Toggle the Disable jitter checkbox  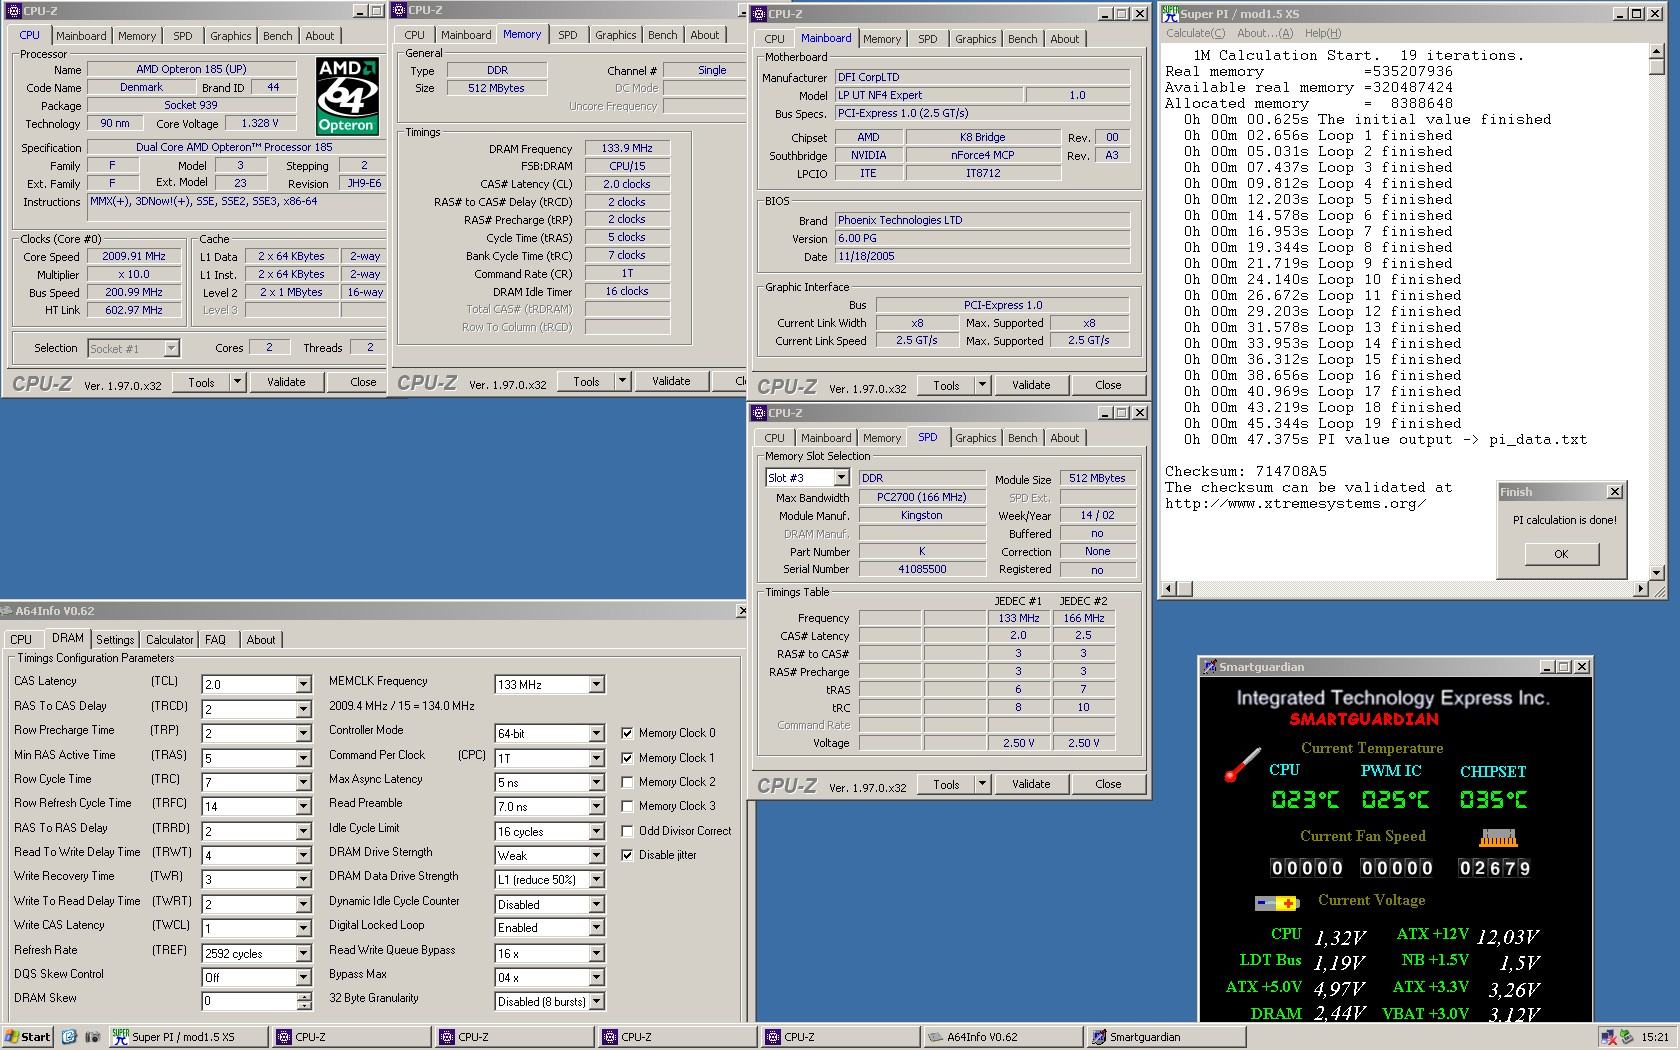(x=627, y=855)
